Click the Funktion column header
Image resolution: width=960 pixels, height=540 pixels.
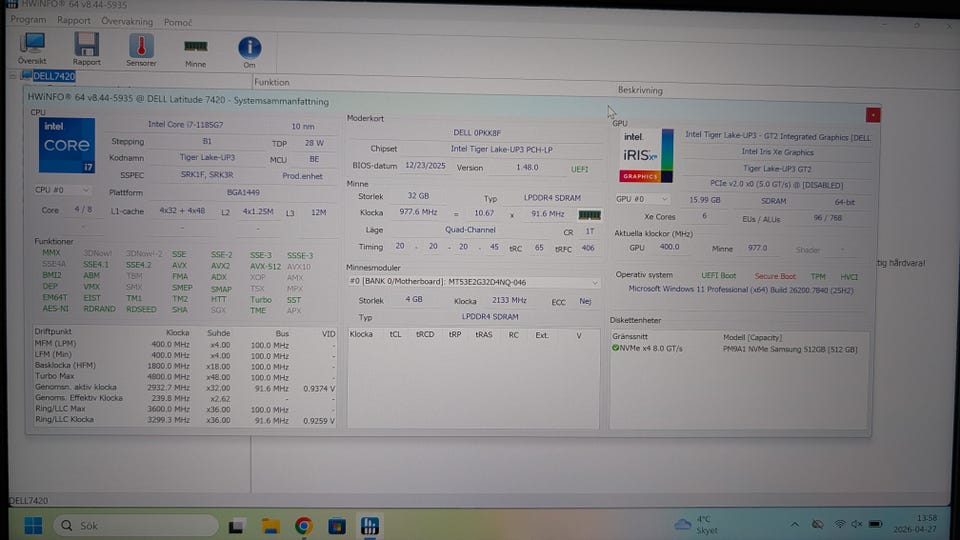[x=271, y=82]
